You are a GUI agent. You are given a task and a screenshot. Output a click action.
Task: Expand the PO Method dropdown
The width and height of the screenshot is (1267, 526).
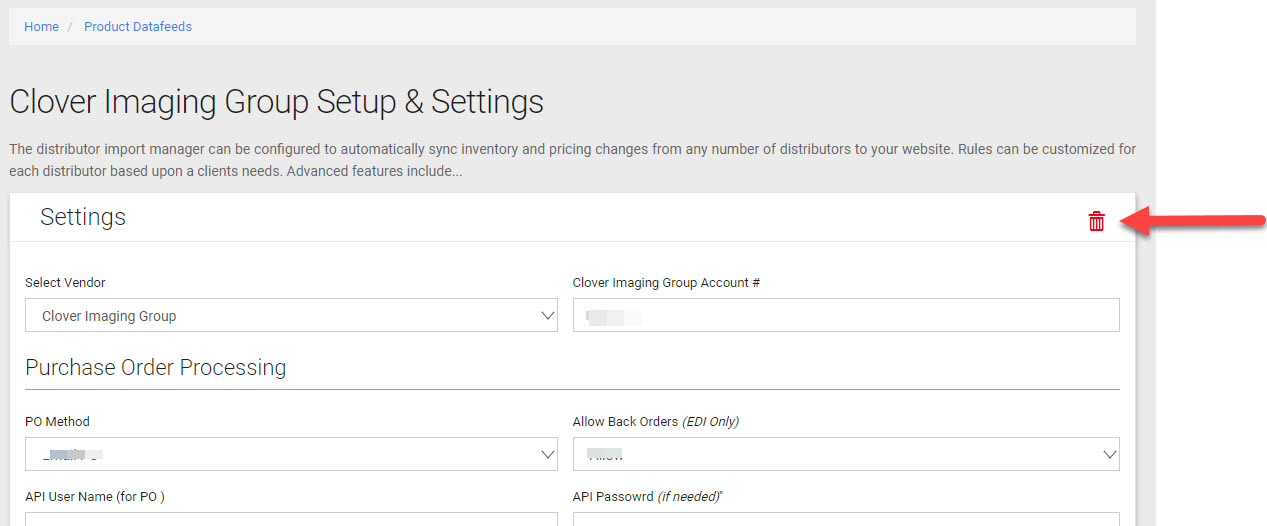point(290,454)
